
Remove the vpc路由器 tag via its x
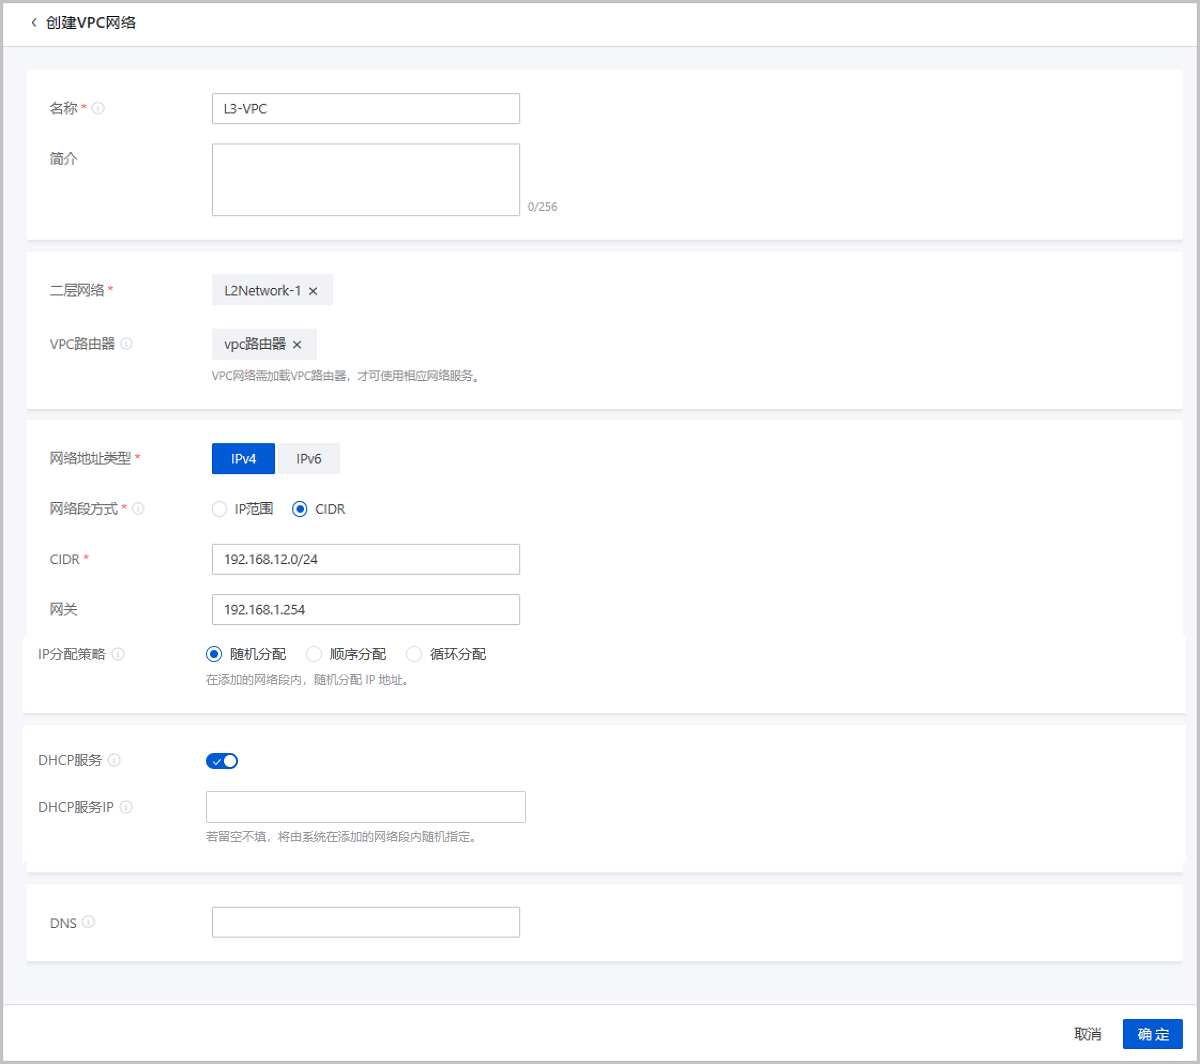(295, 343)
